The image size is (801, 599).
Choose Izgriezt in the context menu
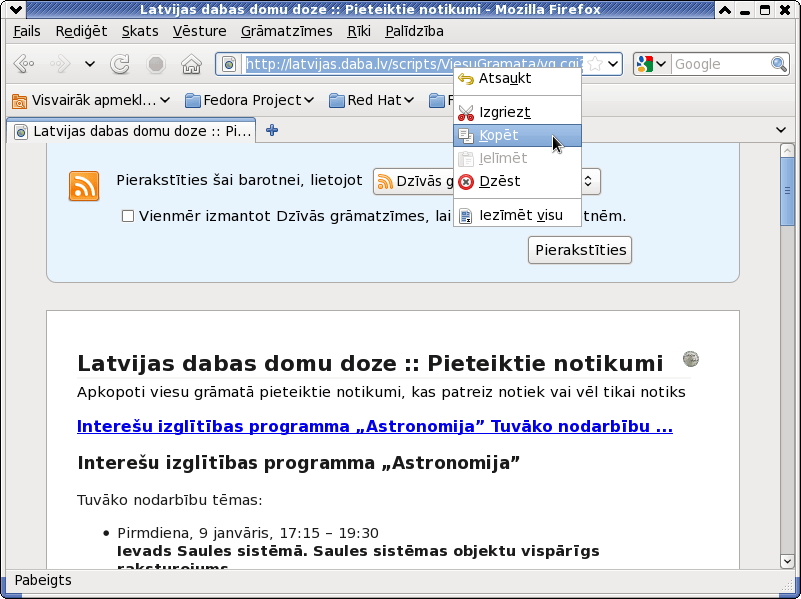tap(517, 112)
